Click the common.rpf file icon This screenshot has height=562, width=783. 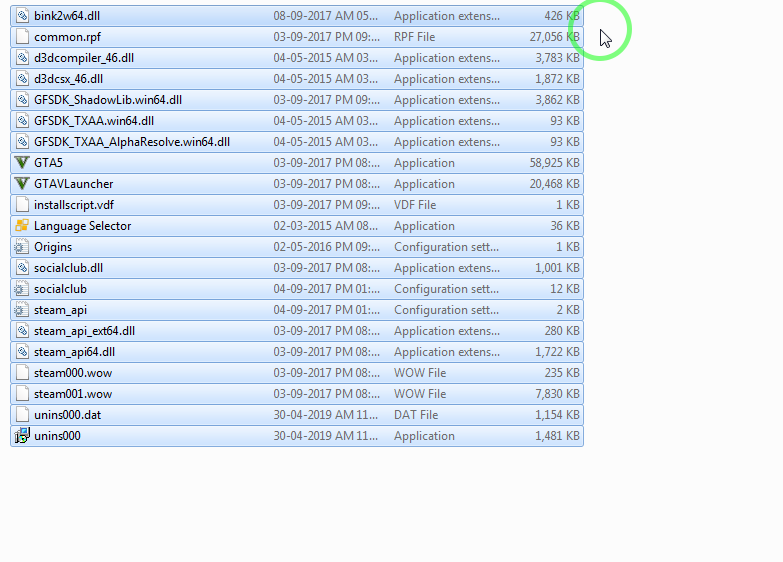pyautogui.click(x=22, y=37)
